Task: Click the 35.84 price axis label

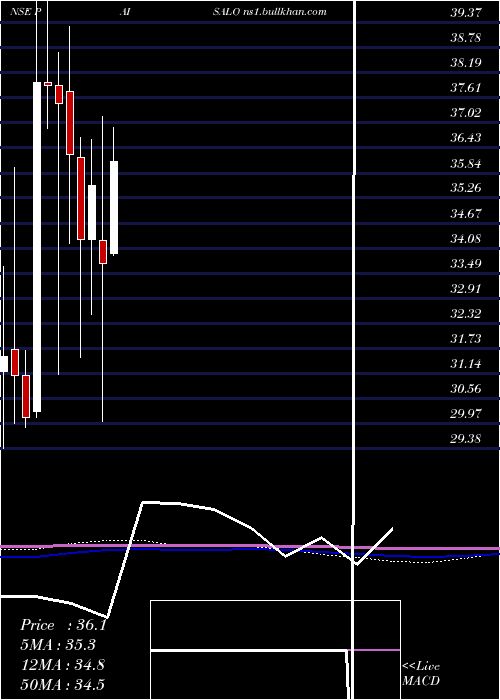Action: coord(466,163)
